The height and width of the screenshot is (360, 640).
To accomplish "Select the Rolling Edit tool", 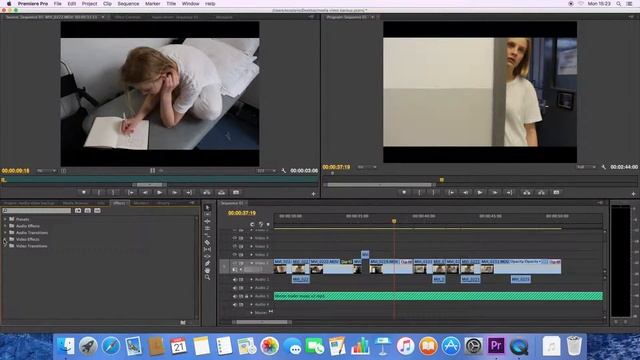I will (x=207, y=229).
